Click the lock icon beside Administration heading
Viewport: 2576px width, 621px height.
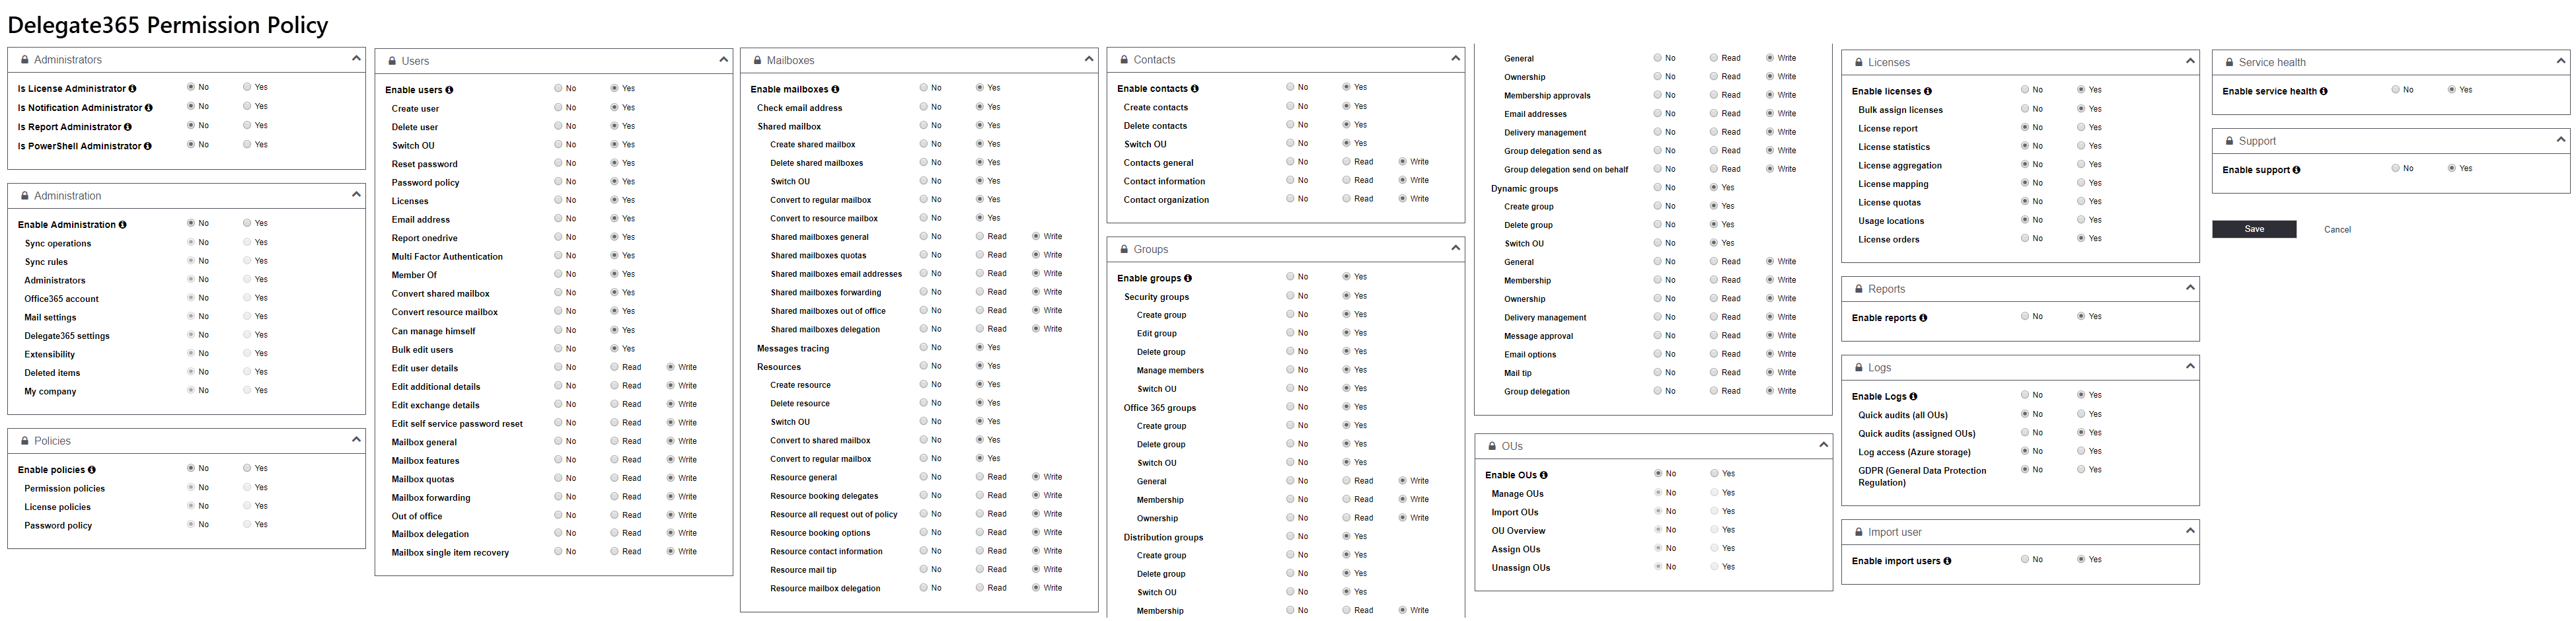pyautogui.click(x=25, y=196)
